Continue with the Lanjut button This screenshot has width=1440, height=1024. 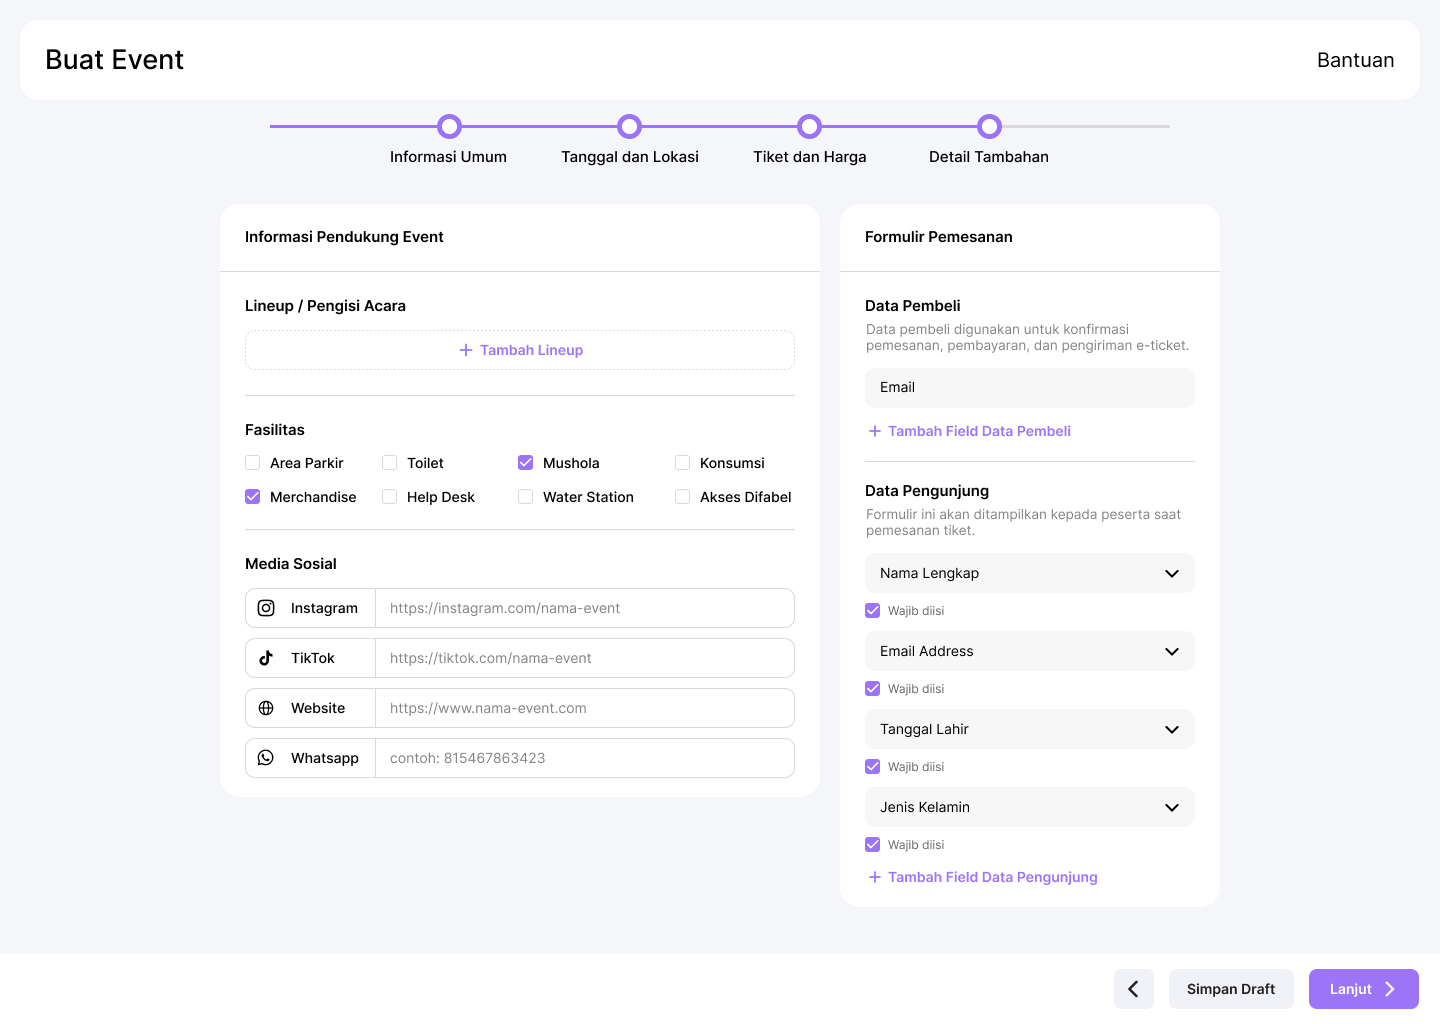pyautogui.click(x=1364, y=989)
